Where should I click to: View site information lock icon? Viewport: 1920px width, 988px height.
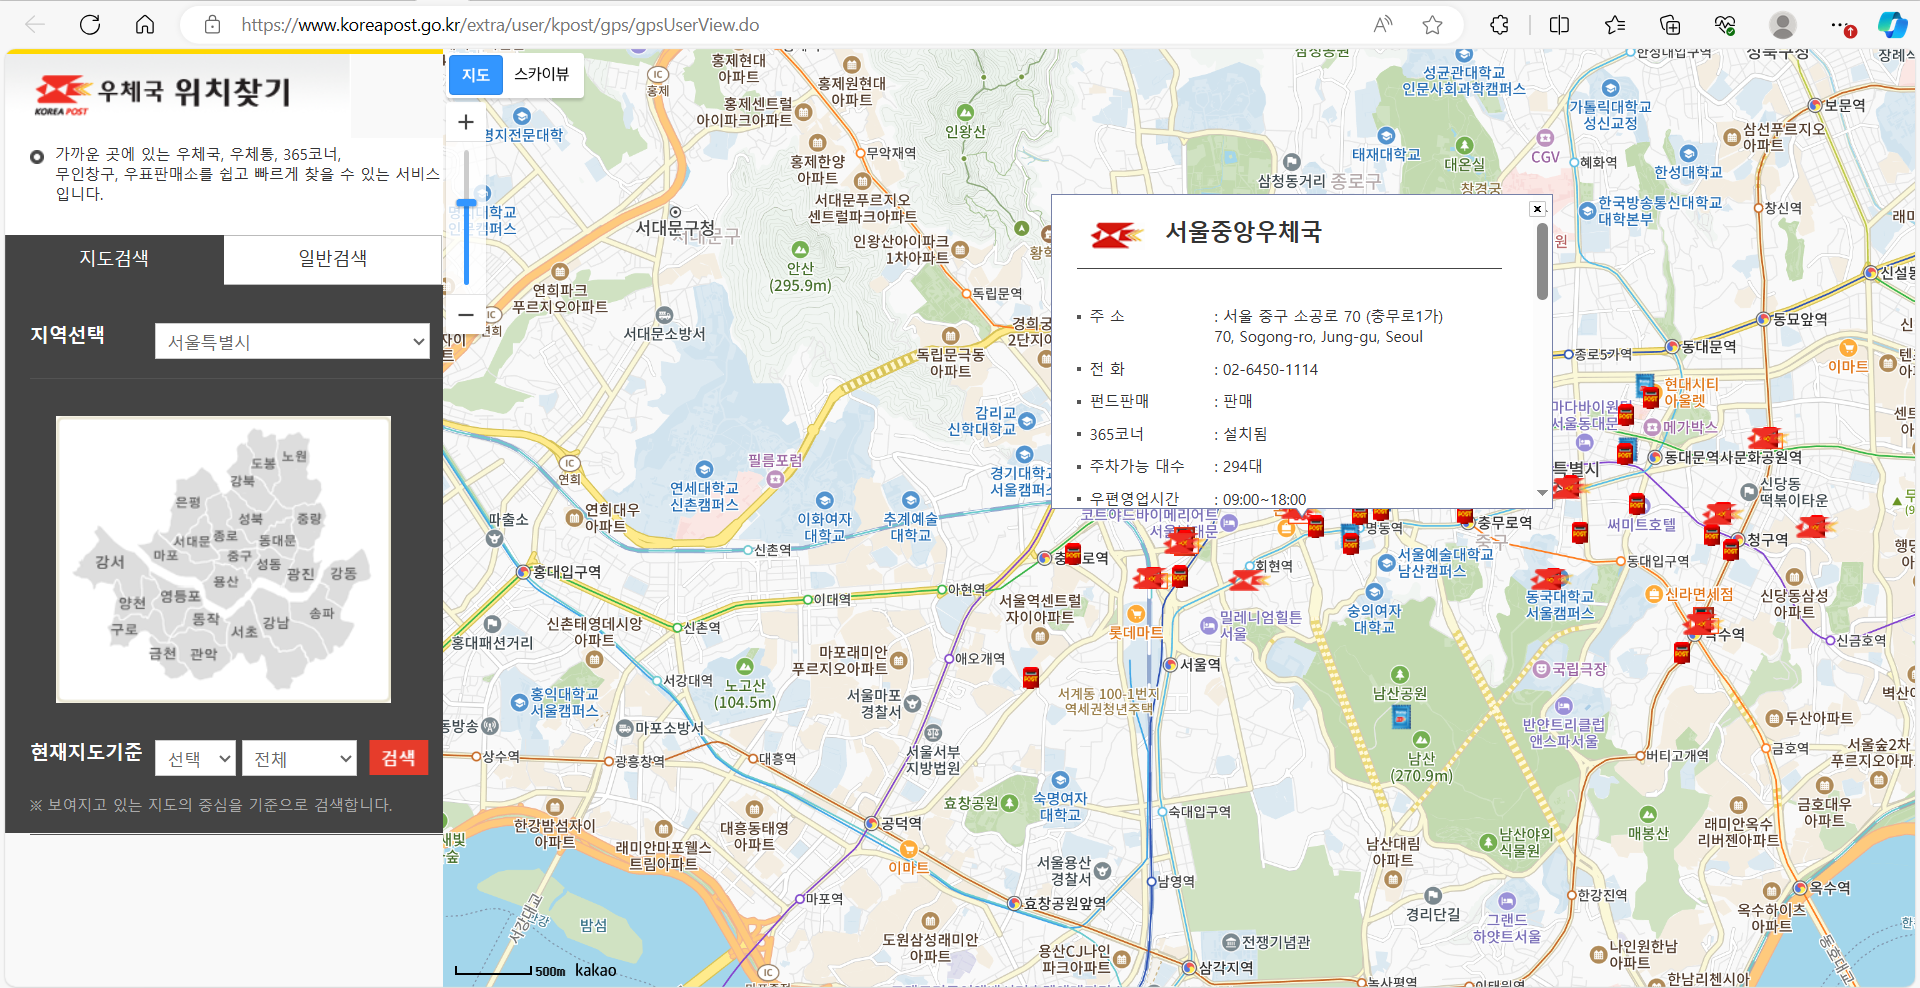tap(212, 25)
